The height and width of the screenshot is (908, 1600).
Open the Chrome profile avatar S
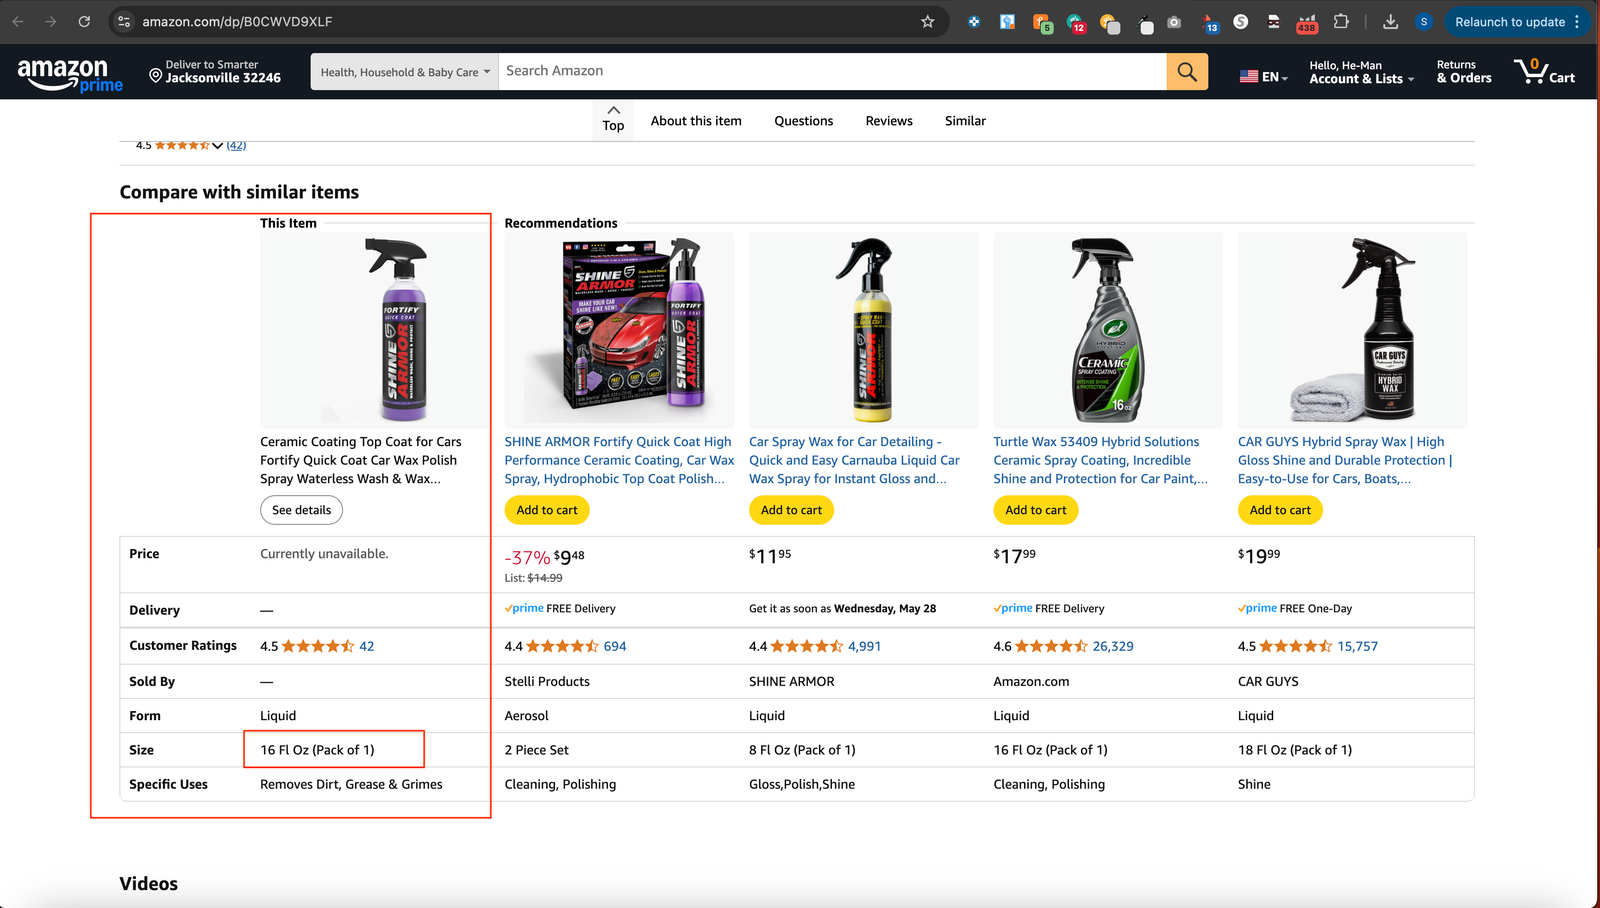click(x=1424, y=21)
